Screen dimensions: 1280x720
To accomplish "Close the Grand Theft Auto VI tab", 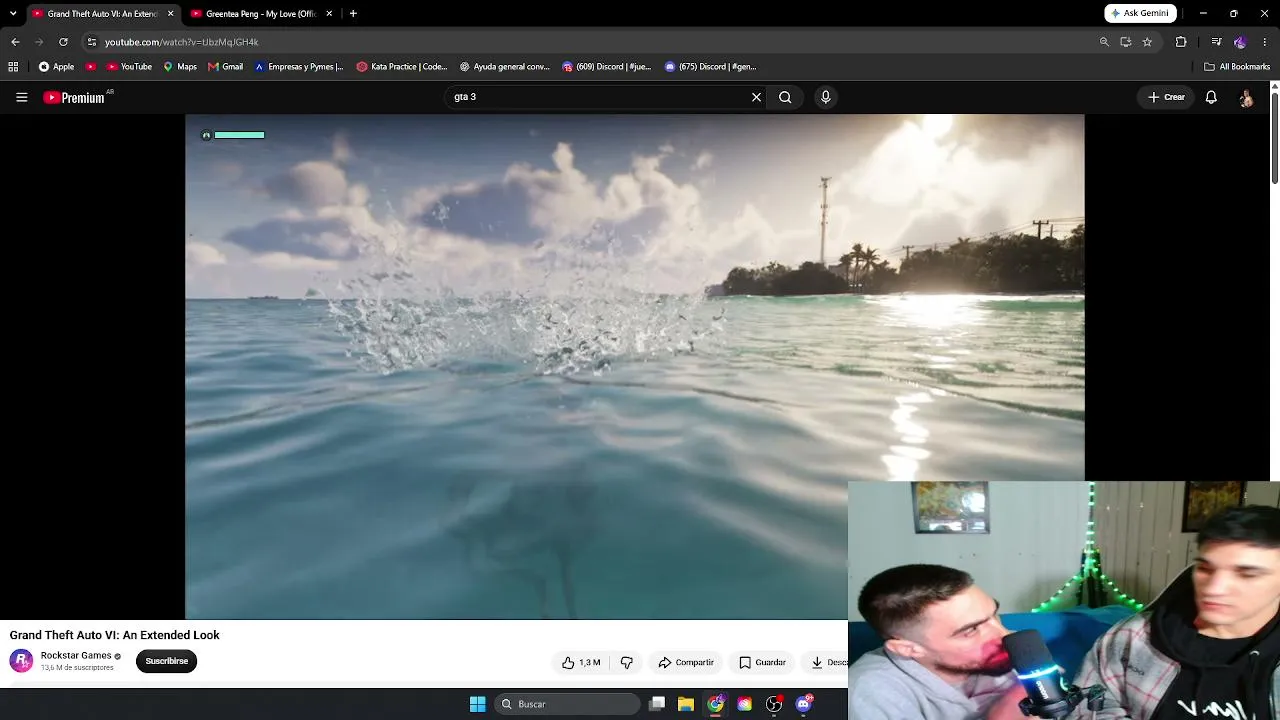I will click(x=170, y=14).
